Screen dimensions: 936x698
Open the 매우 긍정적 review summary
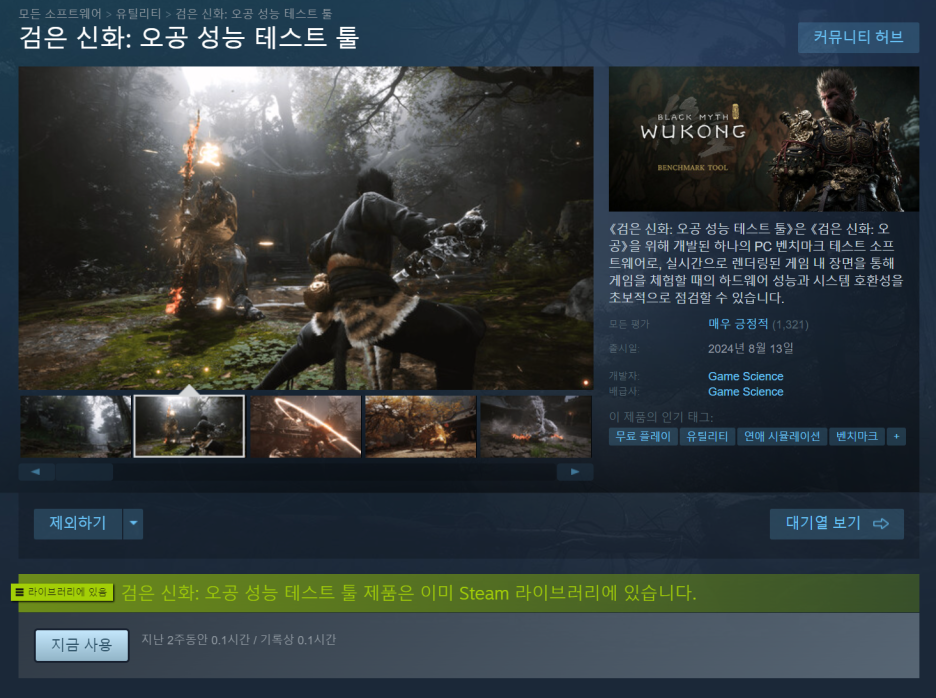click(x=738, y=324)
